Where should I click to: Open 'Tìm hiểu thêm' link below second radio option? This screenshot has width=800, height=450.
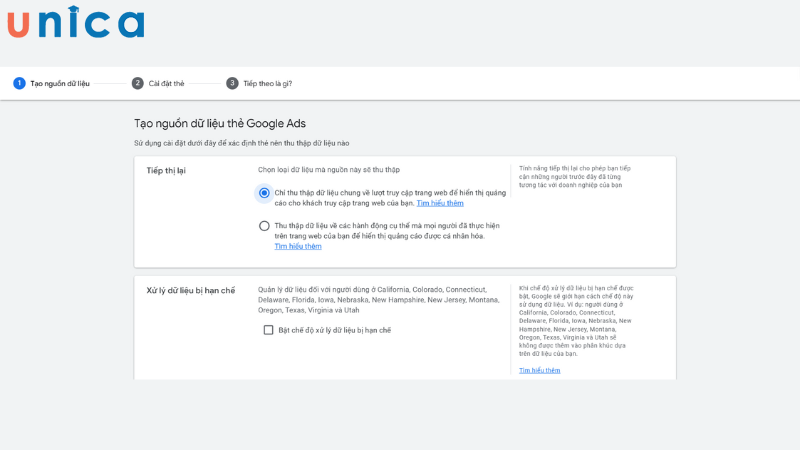(x=298, y=246)
